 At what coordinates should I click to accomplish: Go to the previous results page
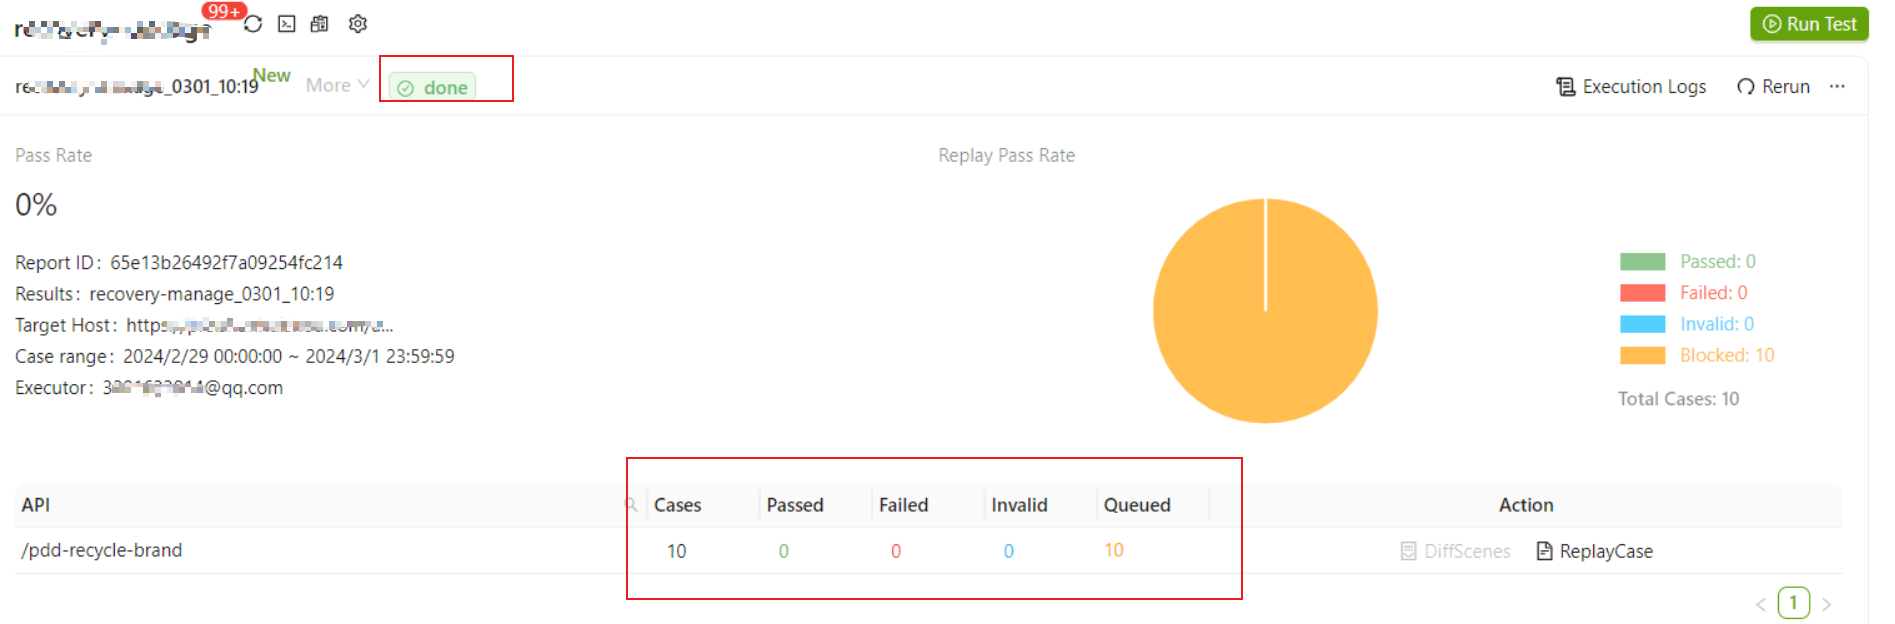click(x=1761, y=604)
